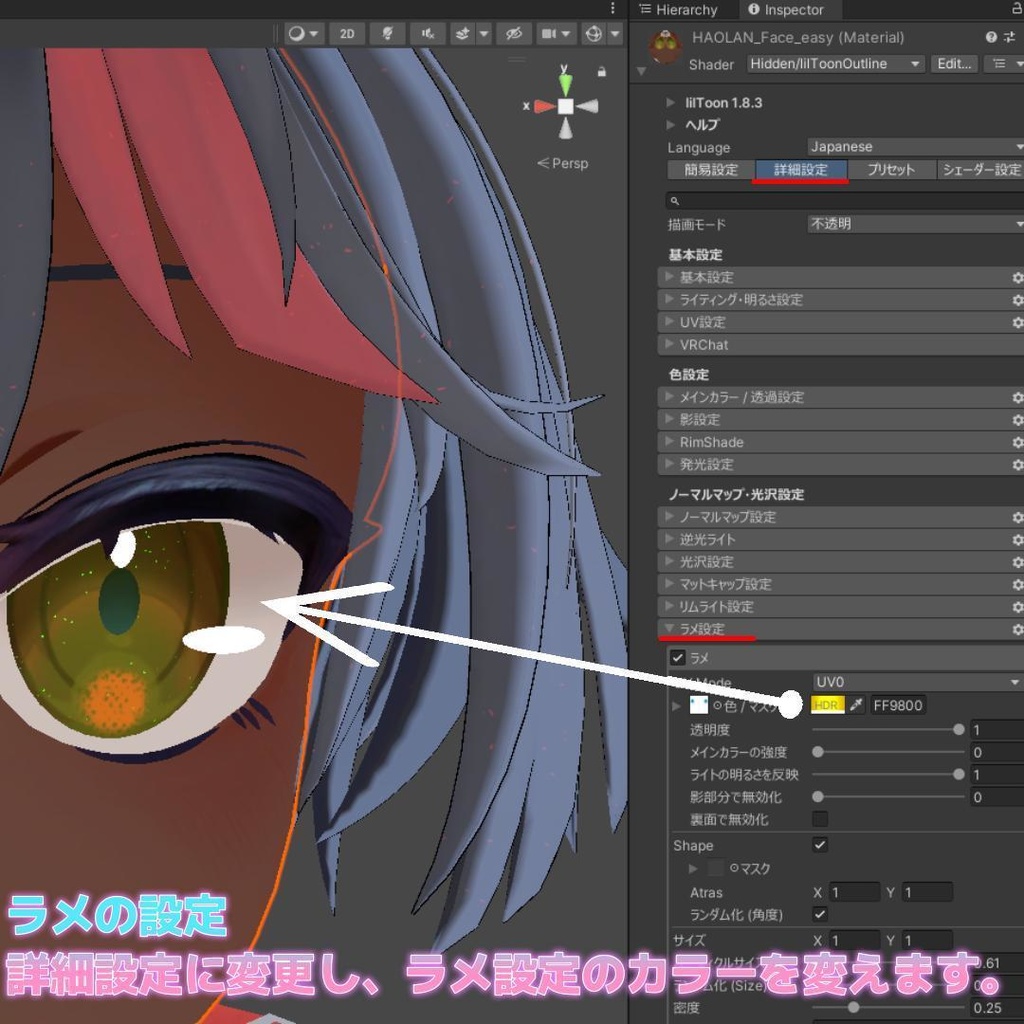Switch to the Hierarchy tab
The height and width of the screenshot is (1024, 1024).
pos(680,10)
